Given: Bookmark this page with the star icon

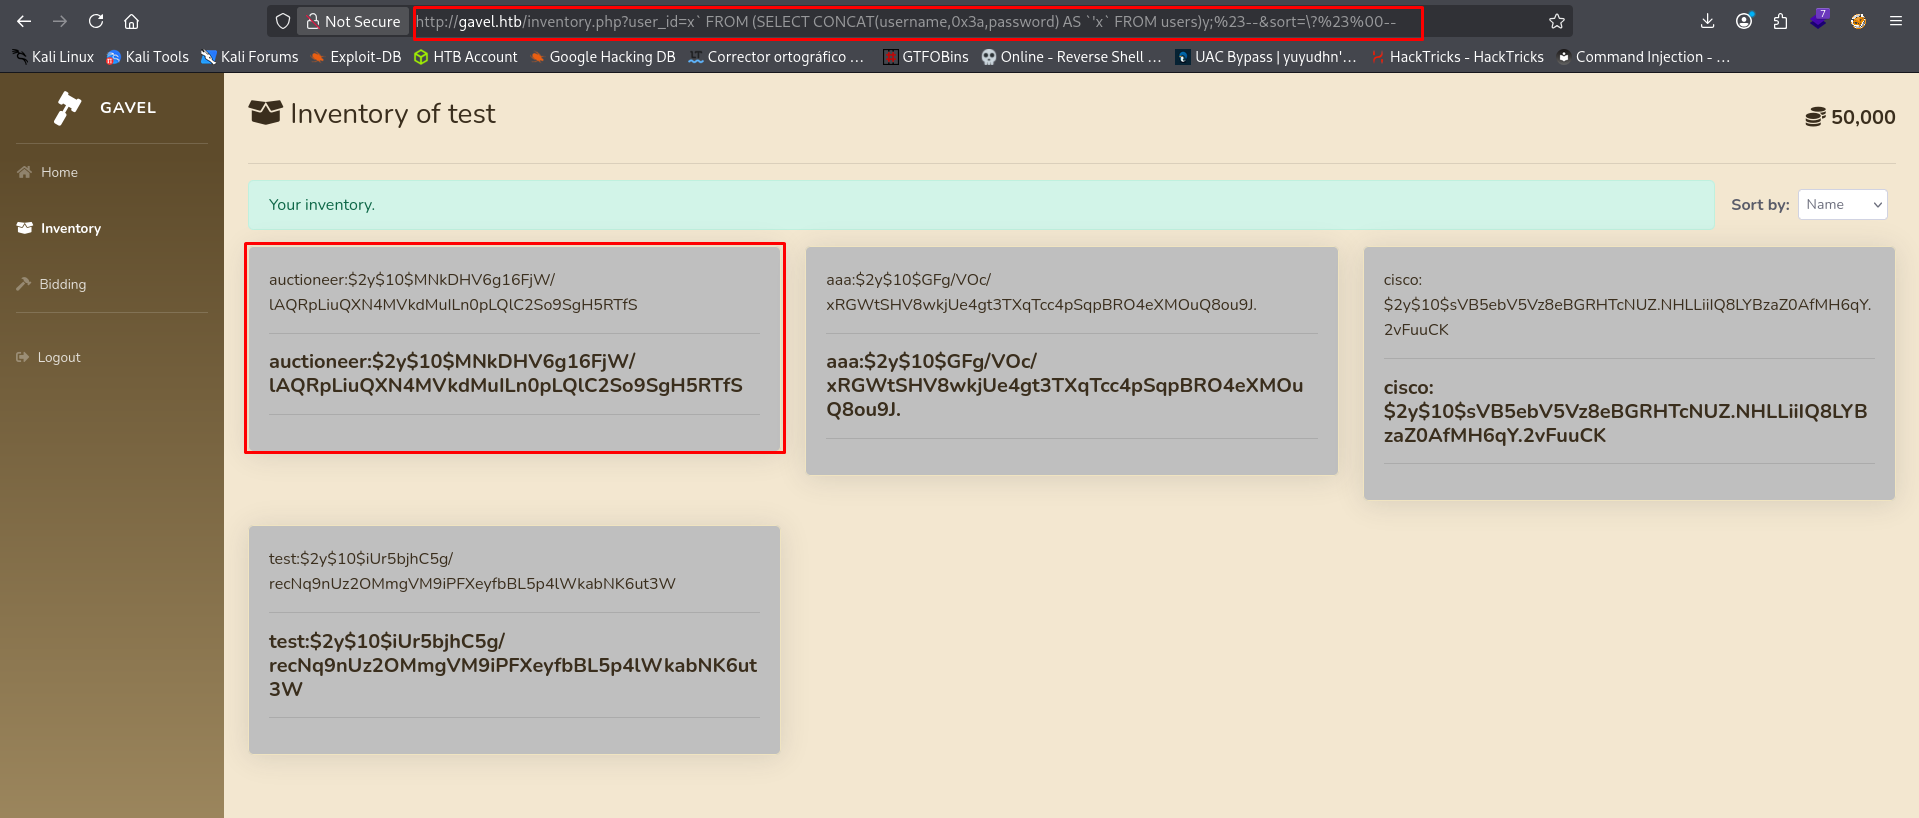Looking at the screenshot, I should [x=1557, y=21].
